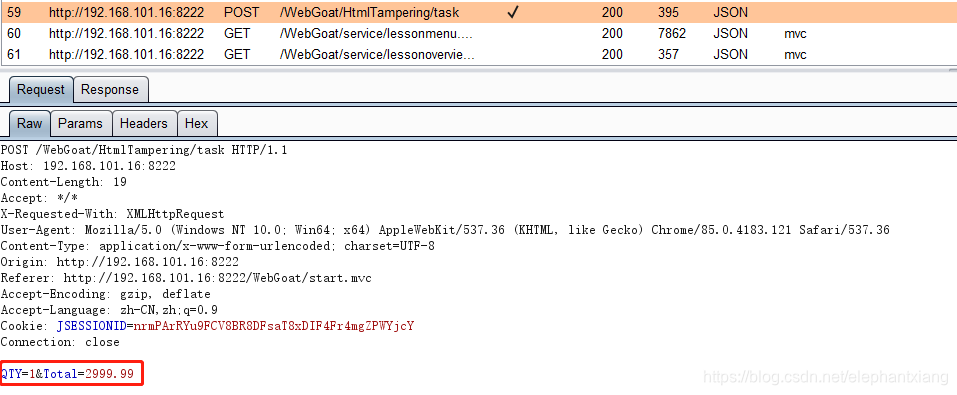This screenshot has width=957, height=395.
Task: Click the JSESSIONID cookie value
Action: (x=273, y=325)
